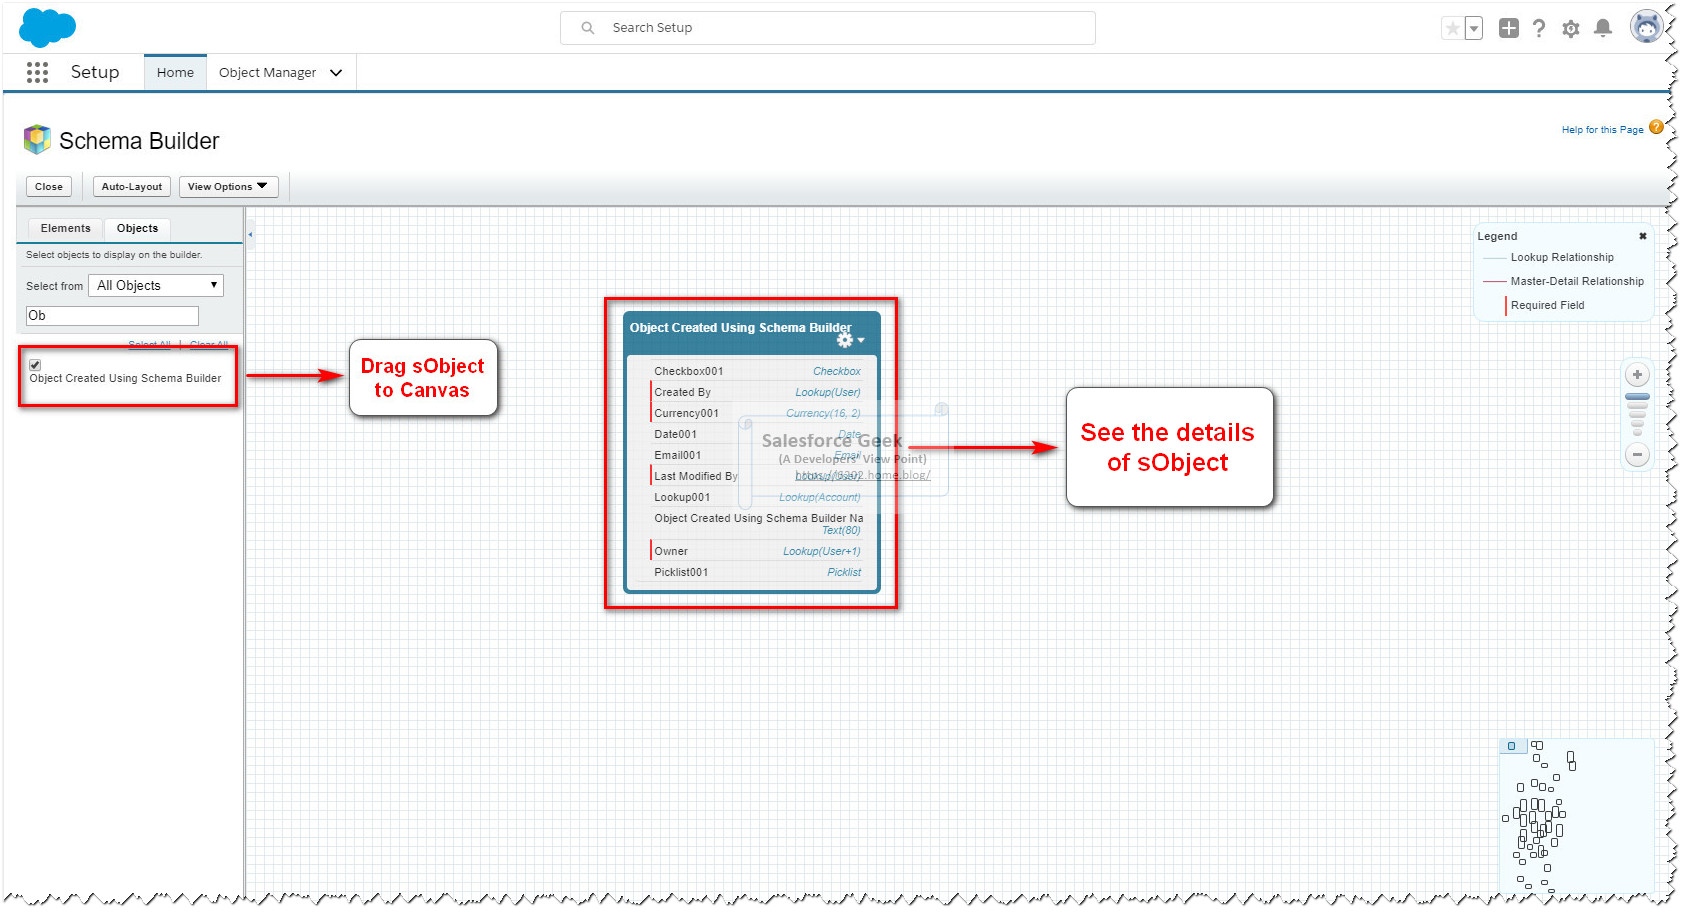Open the Select from All Objects dropdown
The image size is (1687, 914).
[155, 285]
